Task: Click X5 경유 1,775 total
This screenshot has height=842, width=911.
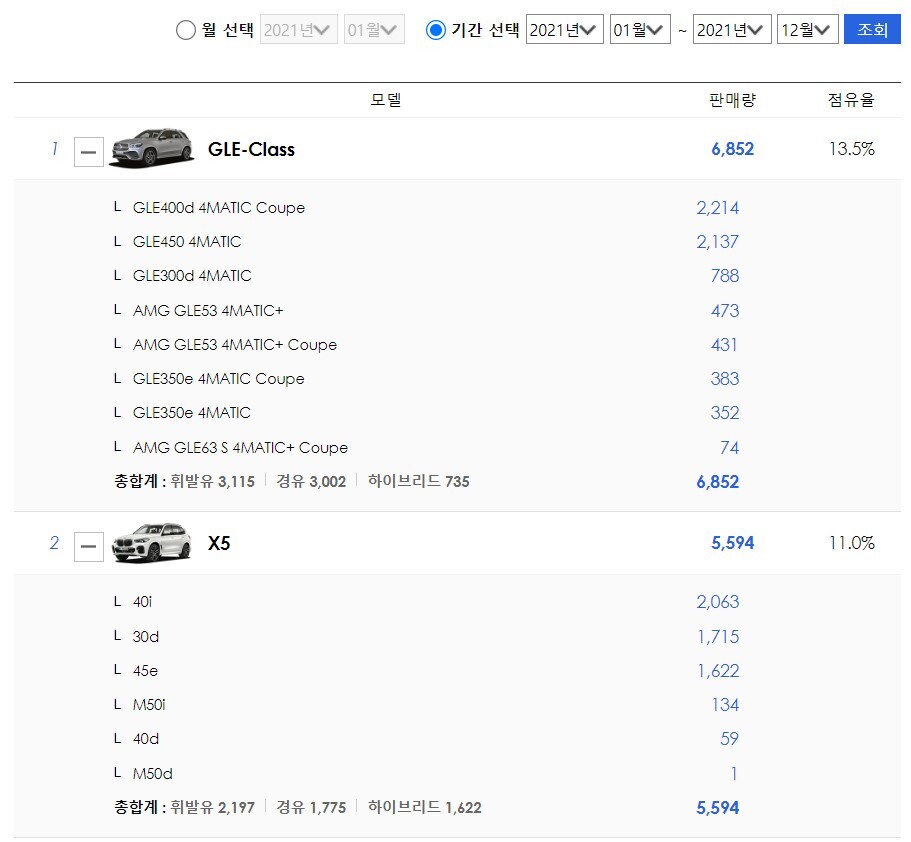Action: [311, 807]
